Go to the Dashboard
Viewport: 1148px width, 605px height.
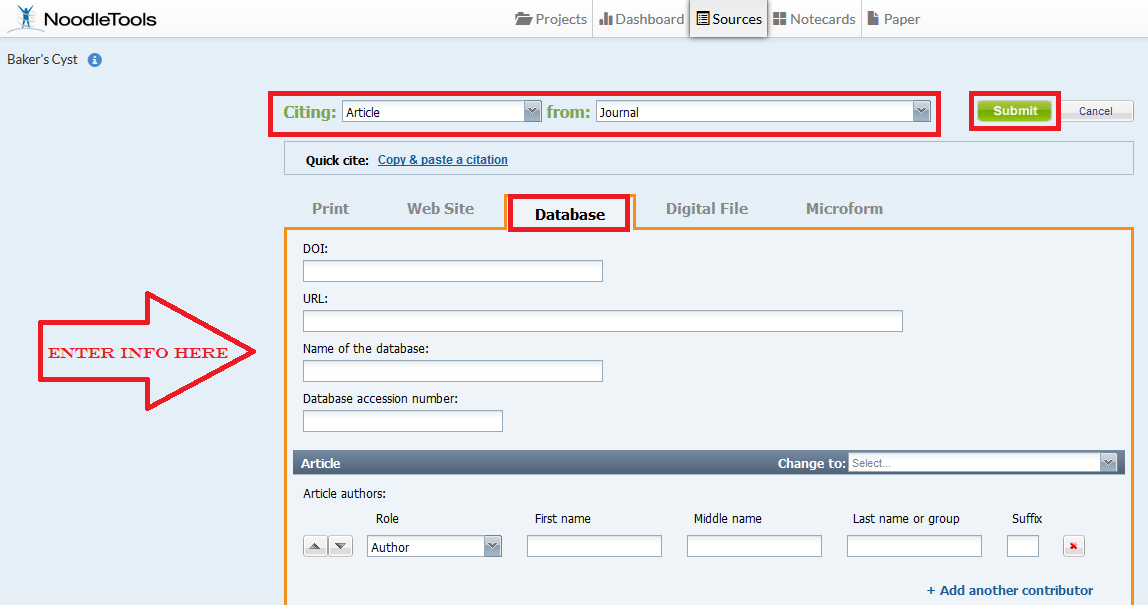[x=641, y=19]
